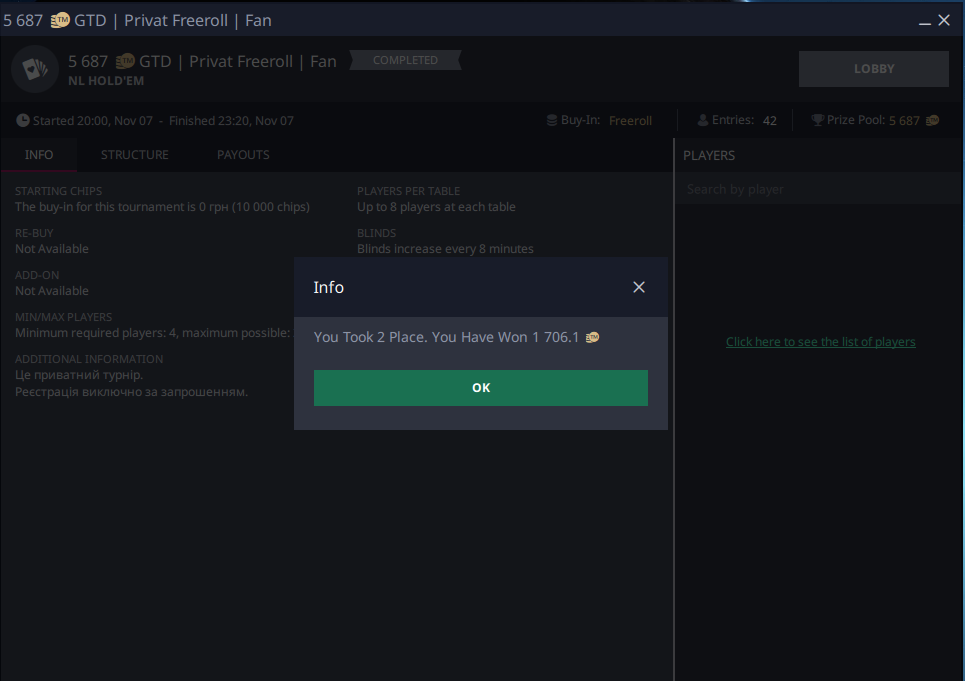Close the Info popup with its X
965x681 pixels.
(639, 287)
